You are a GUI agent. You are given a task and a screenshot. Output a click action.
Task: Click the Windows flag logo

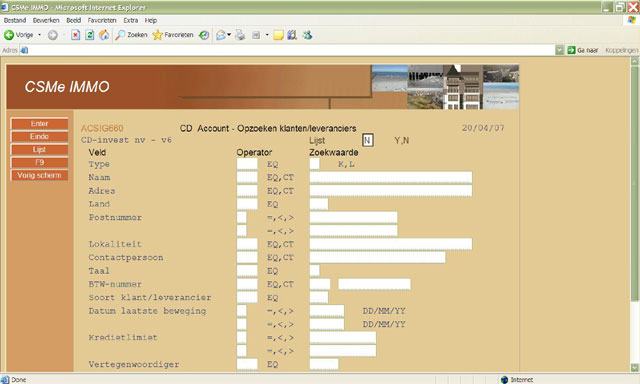coord(632,20)
